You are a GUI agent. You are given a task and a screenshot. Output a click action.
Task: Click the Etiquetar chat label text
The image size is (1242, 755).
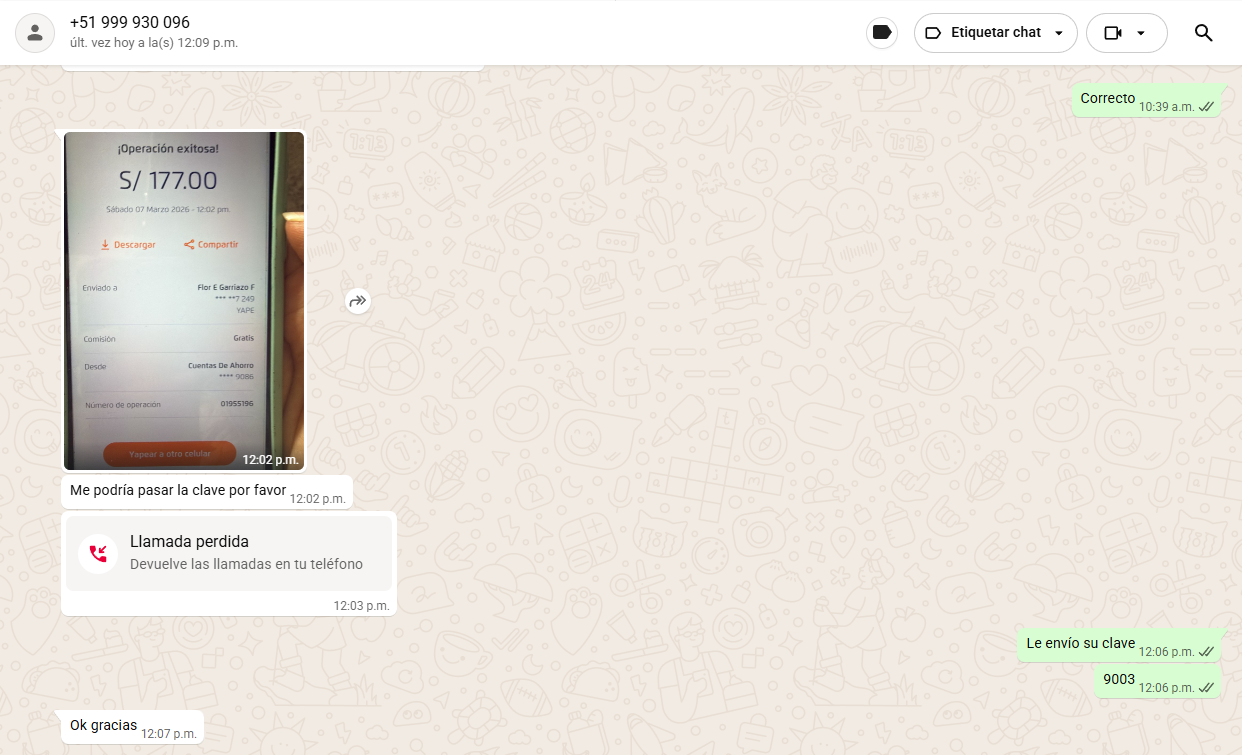(x=995, y=33)
